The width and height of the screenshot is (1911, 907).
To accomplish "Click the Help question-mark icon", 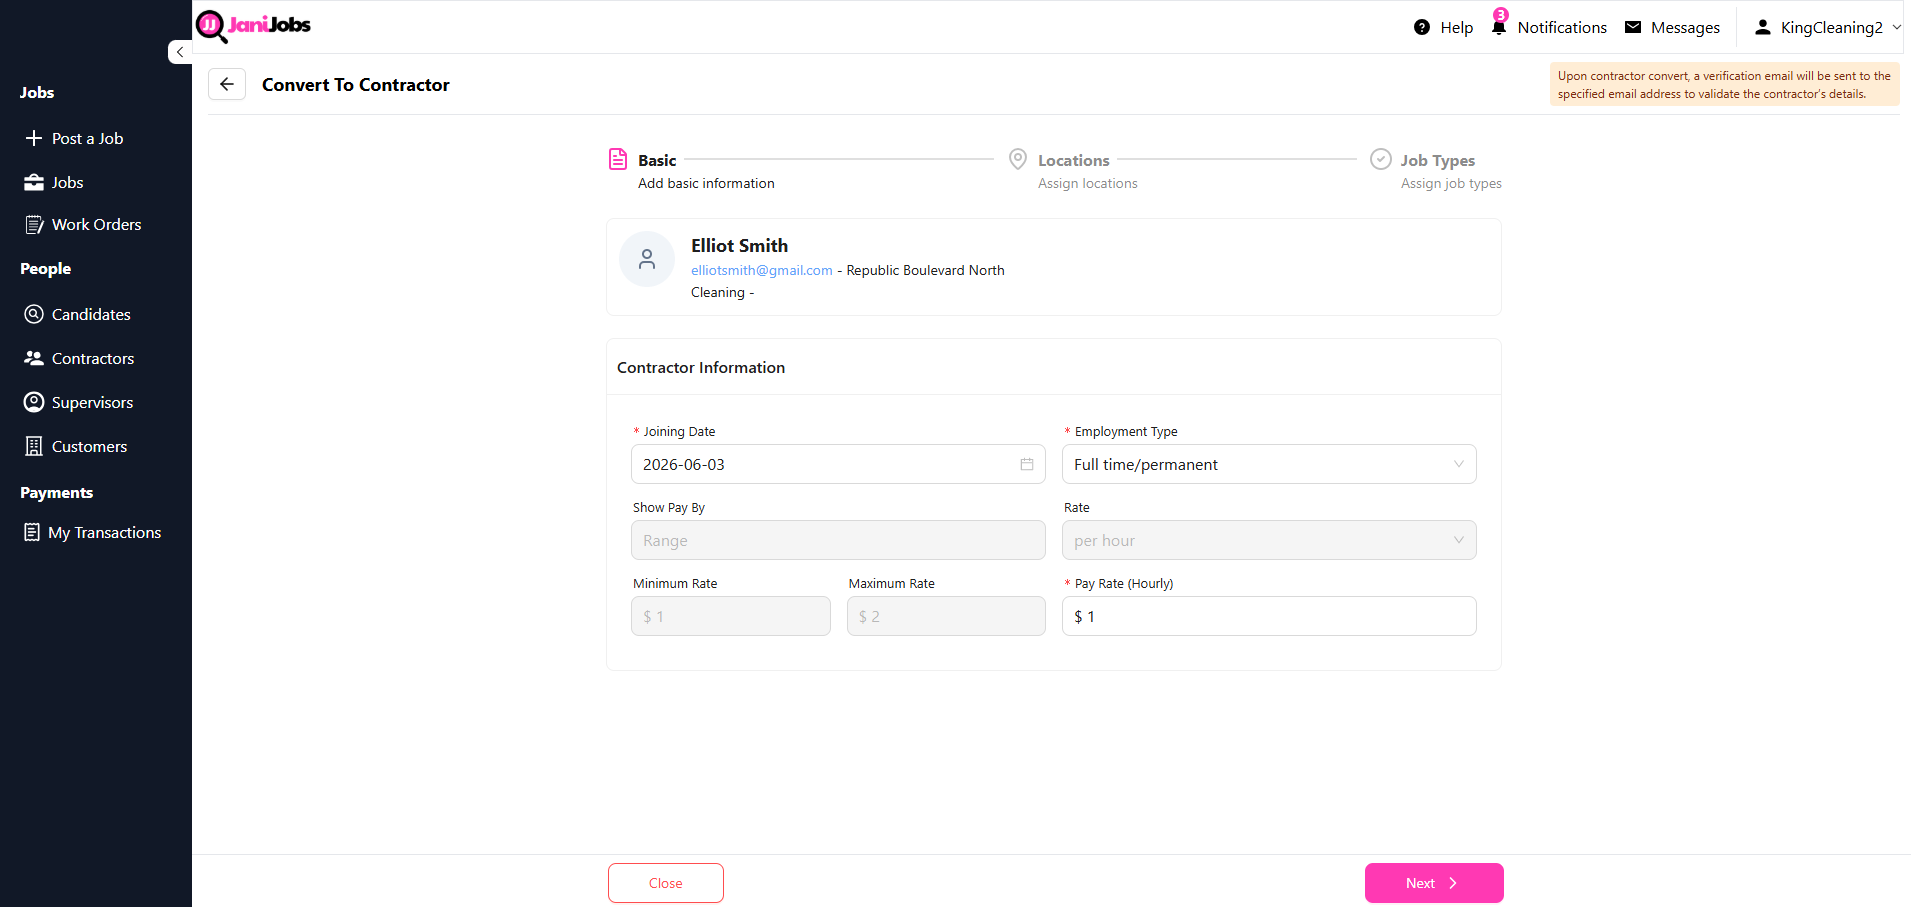I will [1422, 27].
